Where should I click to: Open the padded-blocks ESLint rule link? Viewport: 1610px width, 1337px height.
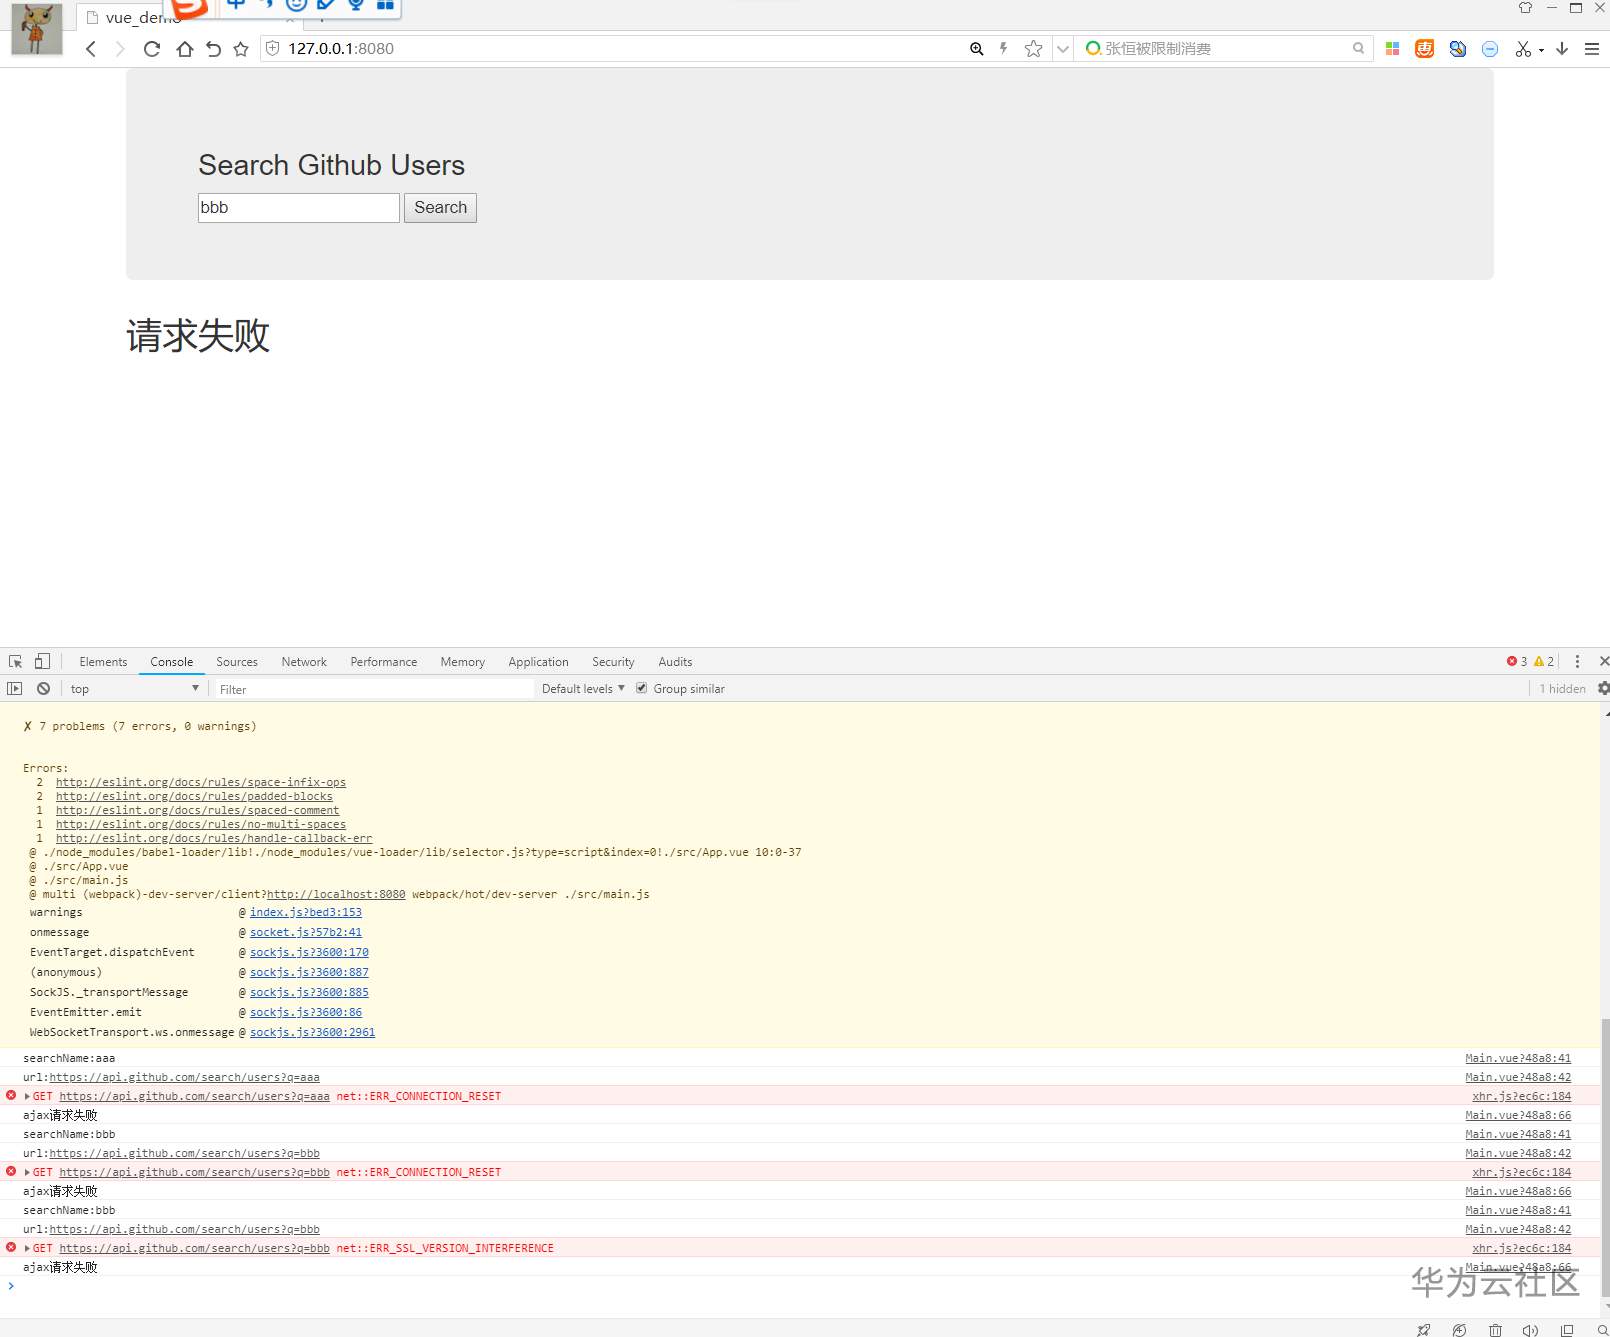(194, 797)
